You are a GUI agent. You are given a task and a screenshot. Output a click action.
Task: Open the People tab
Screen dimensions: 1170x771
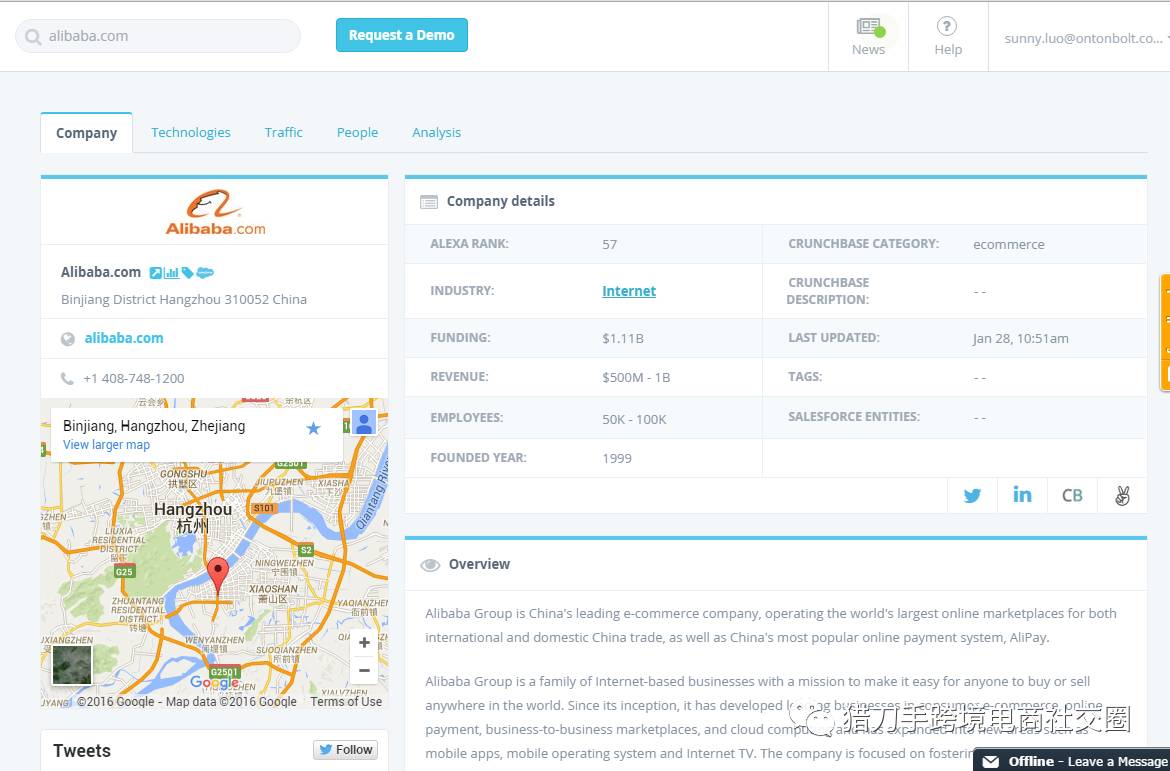click(357, 132)
